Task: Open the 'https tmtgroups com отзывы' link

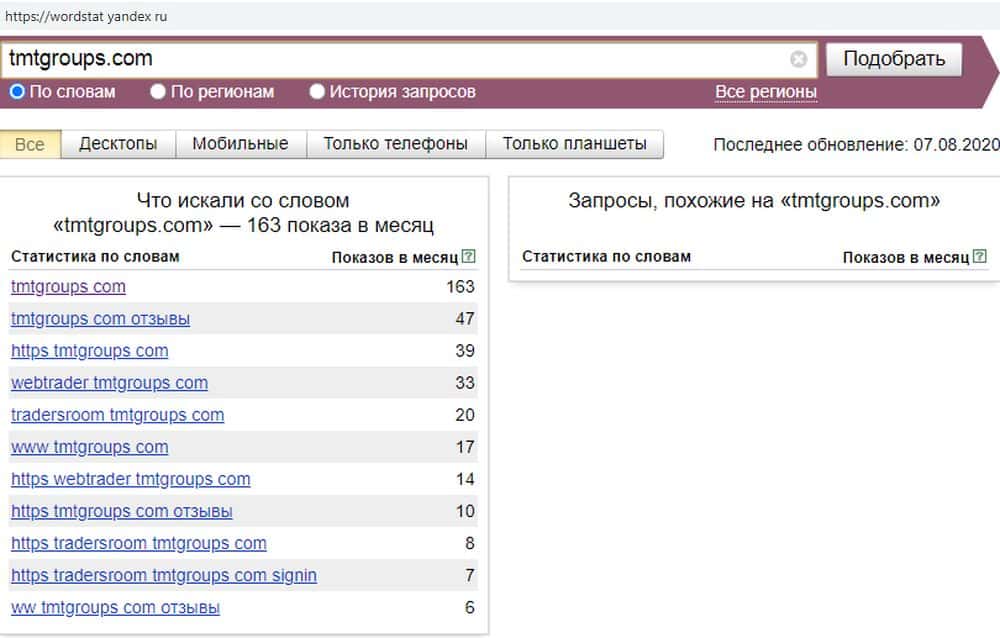Action: point(121,511)
